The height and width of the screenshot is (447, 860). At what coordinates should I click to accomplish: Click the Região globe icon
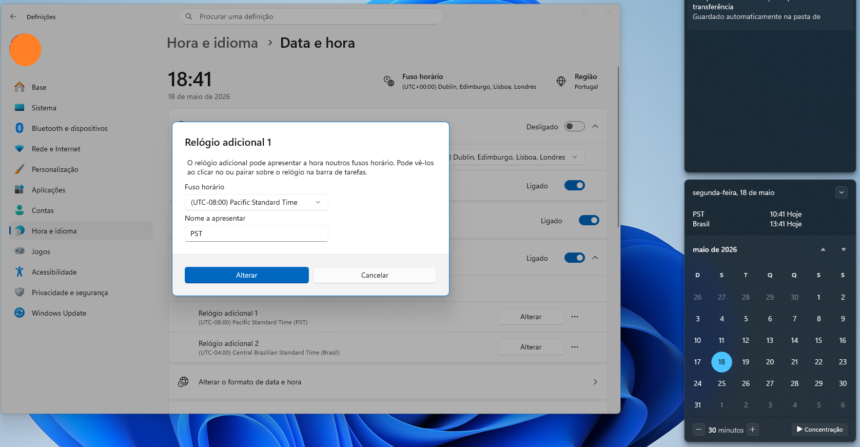pos(561,81)
